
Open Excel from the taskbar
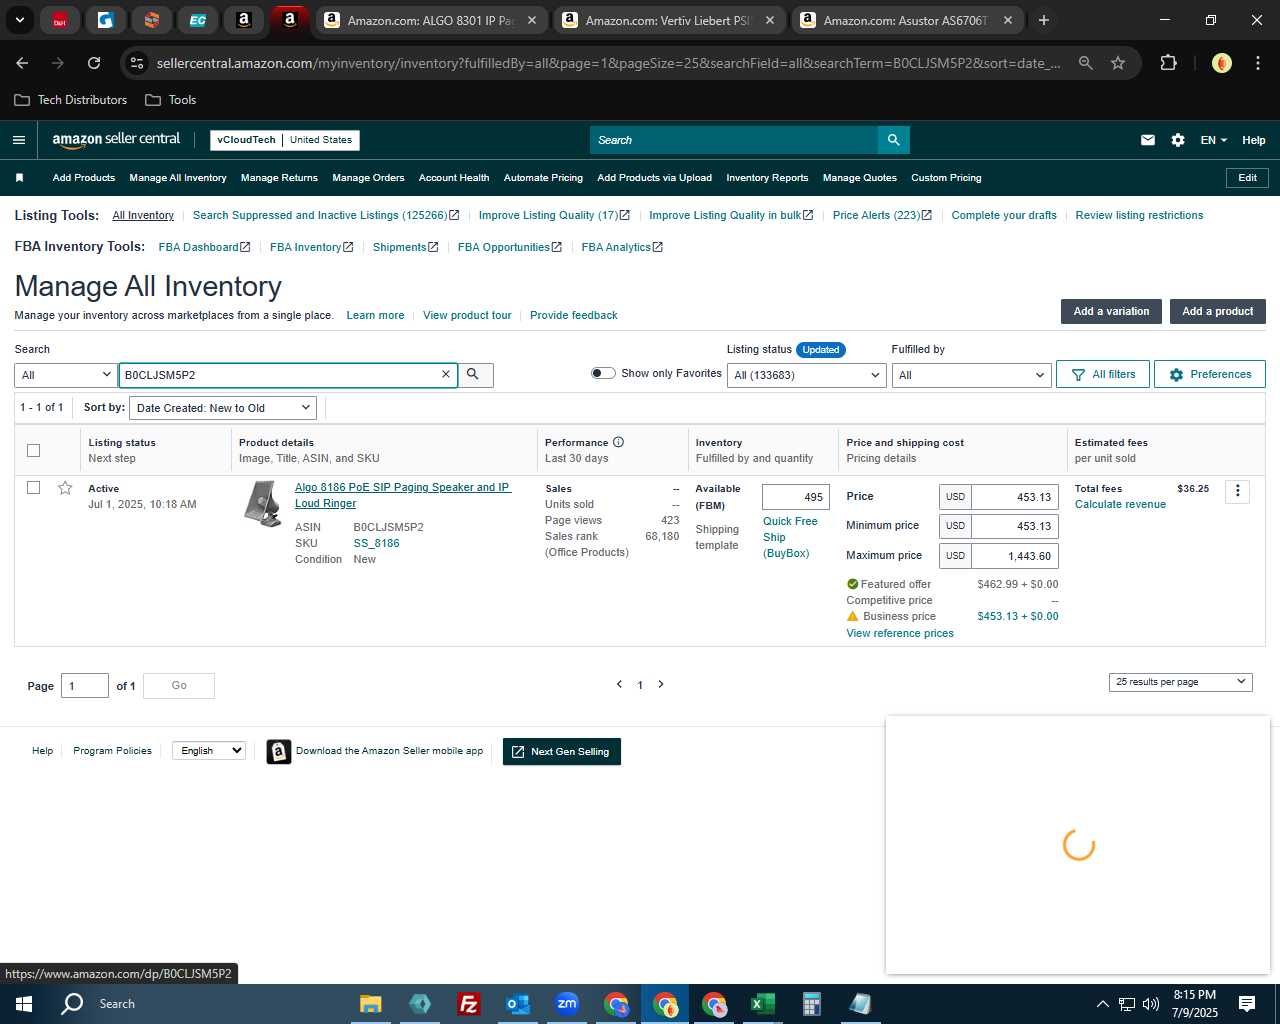pyautogui.click(x=762, y=1004)
